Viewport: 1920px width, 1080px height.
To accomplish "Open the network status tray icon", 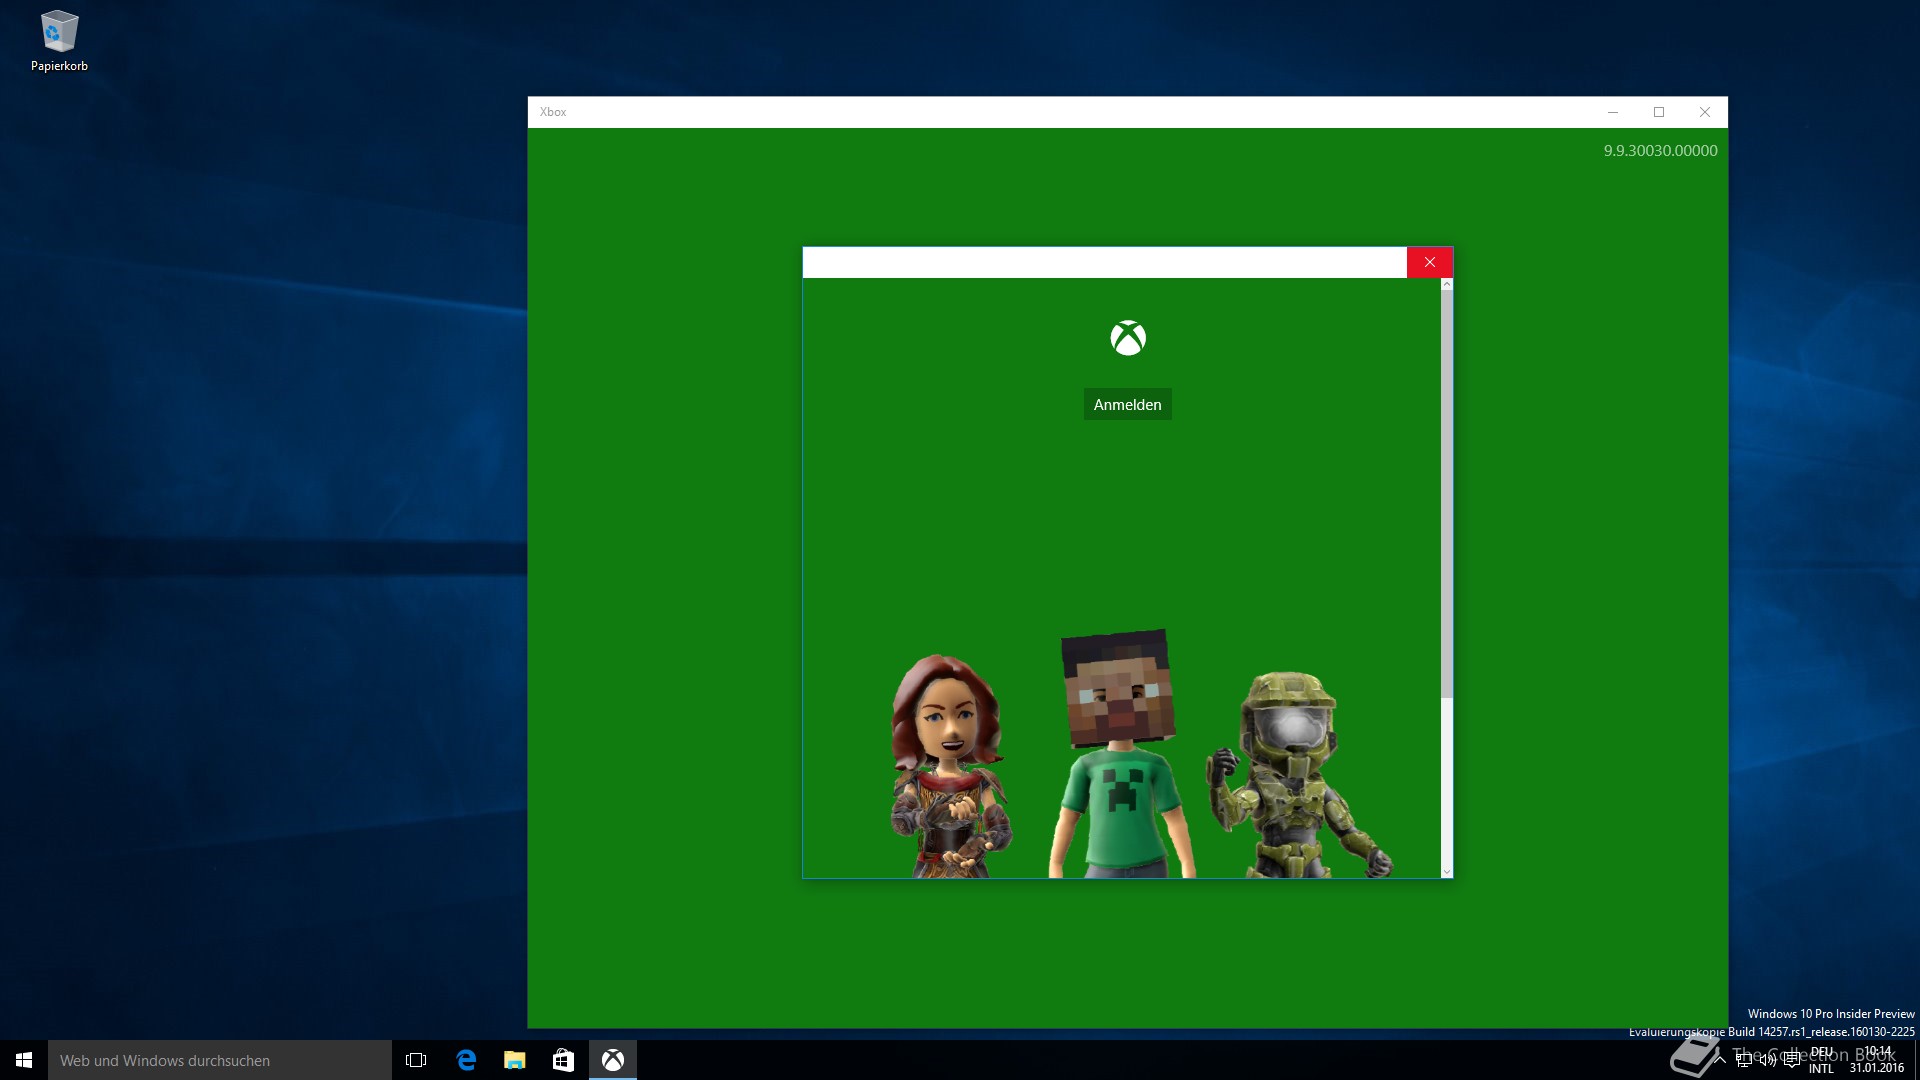I will coord(1744,1060).
